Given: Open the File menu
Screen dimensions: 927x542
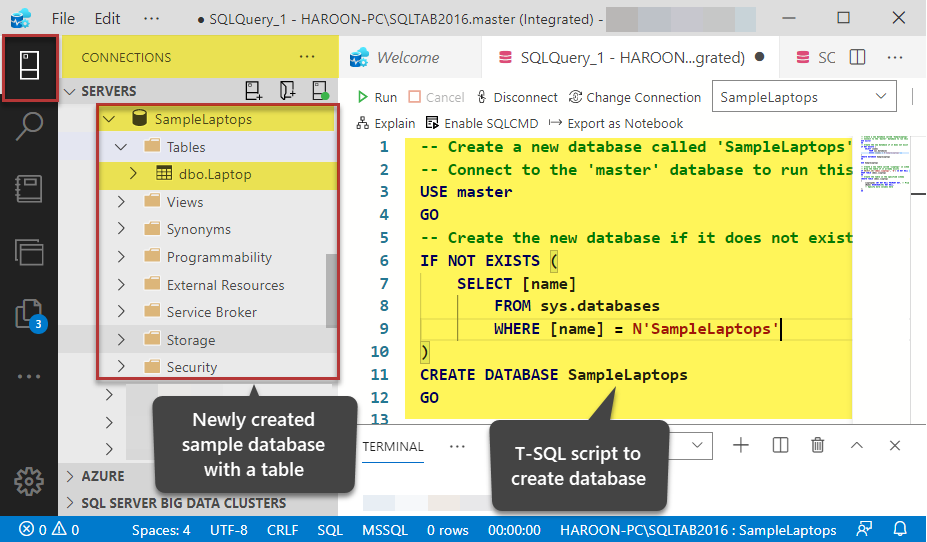Looking at the screenshot, I should (62, 18).
